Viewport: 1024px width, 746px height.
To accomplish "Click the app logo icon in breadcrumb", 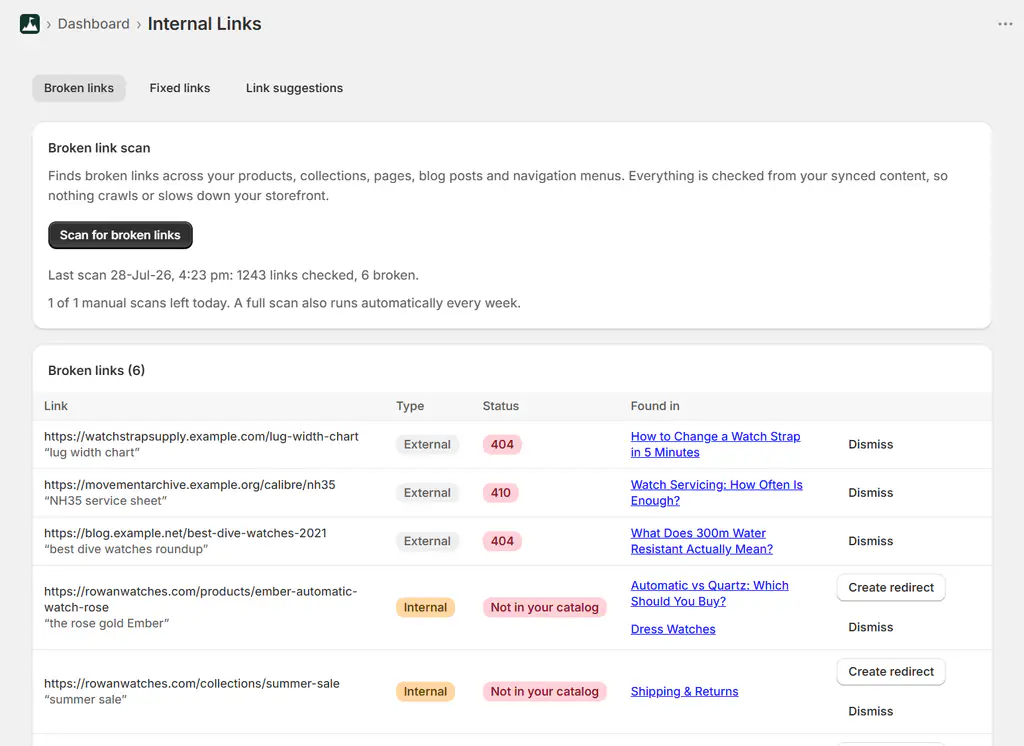I will pos(29,24).
